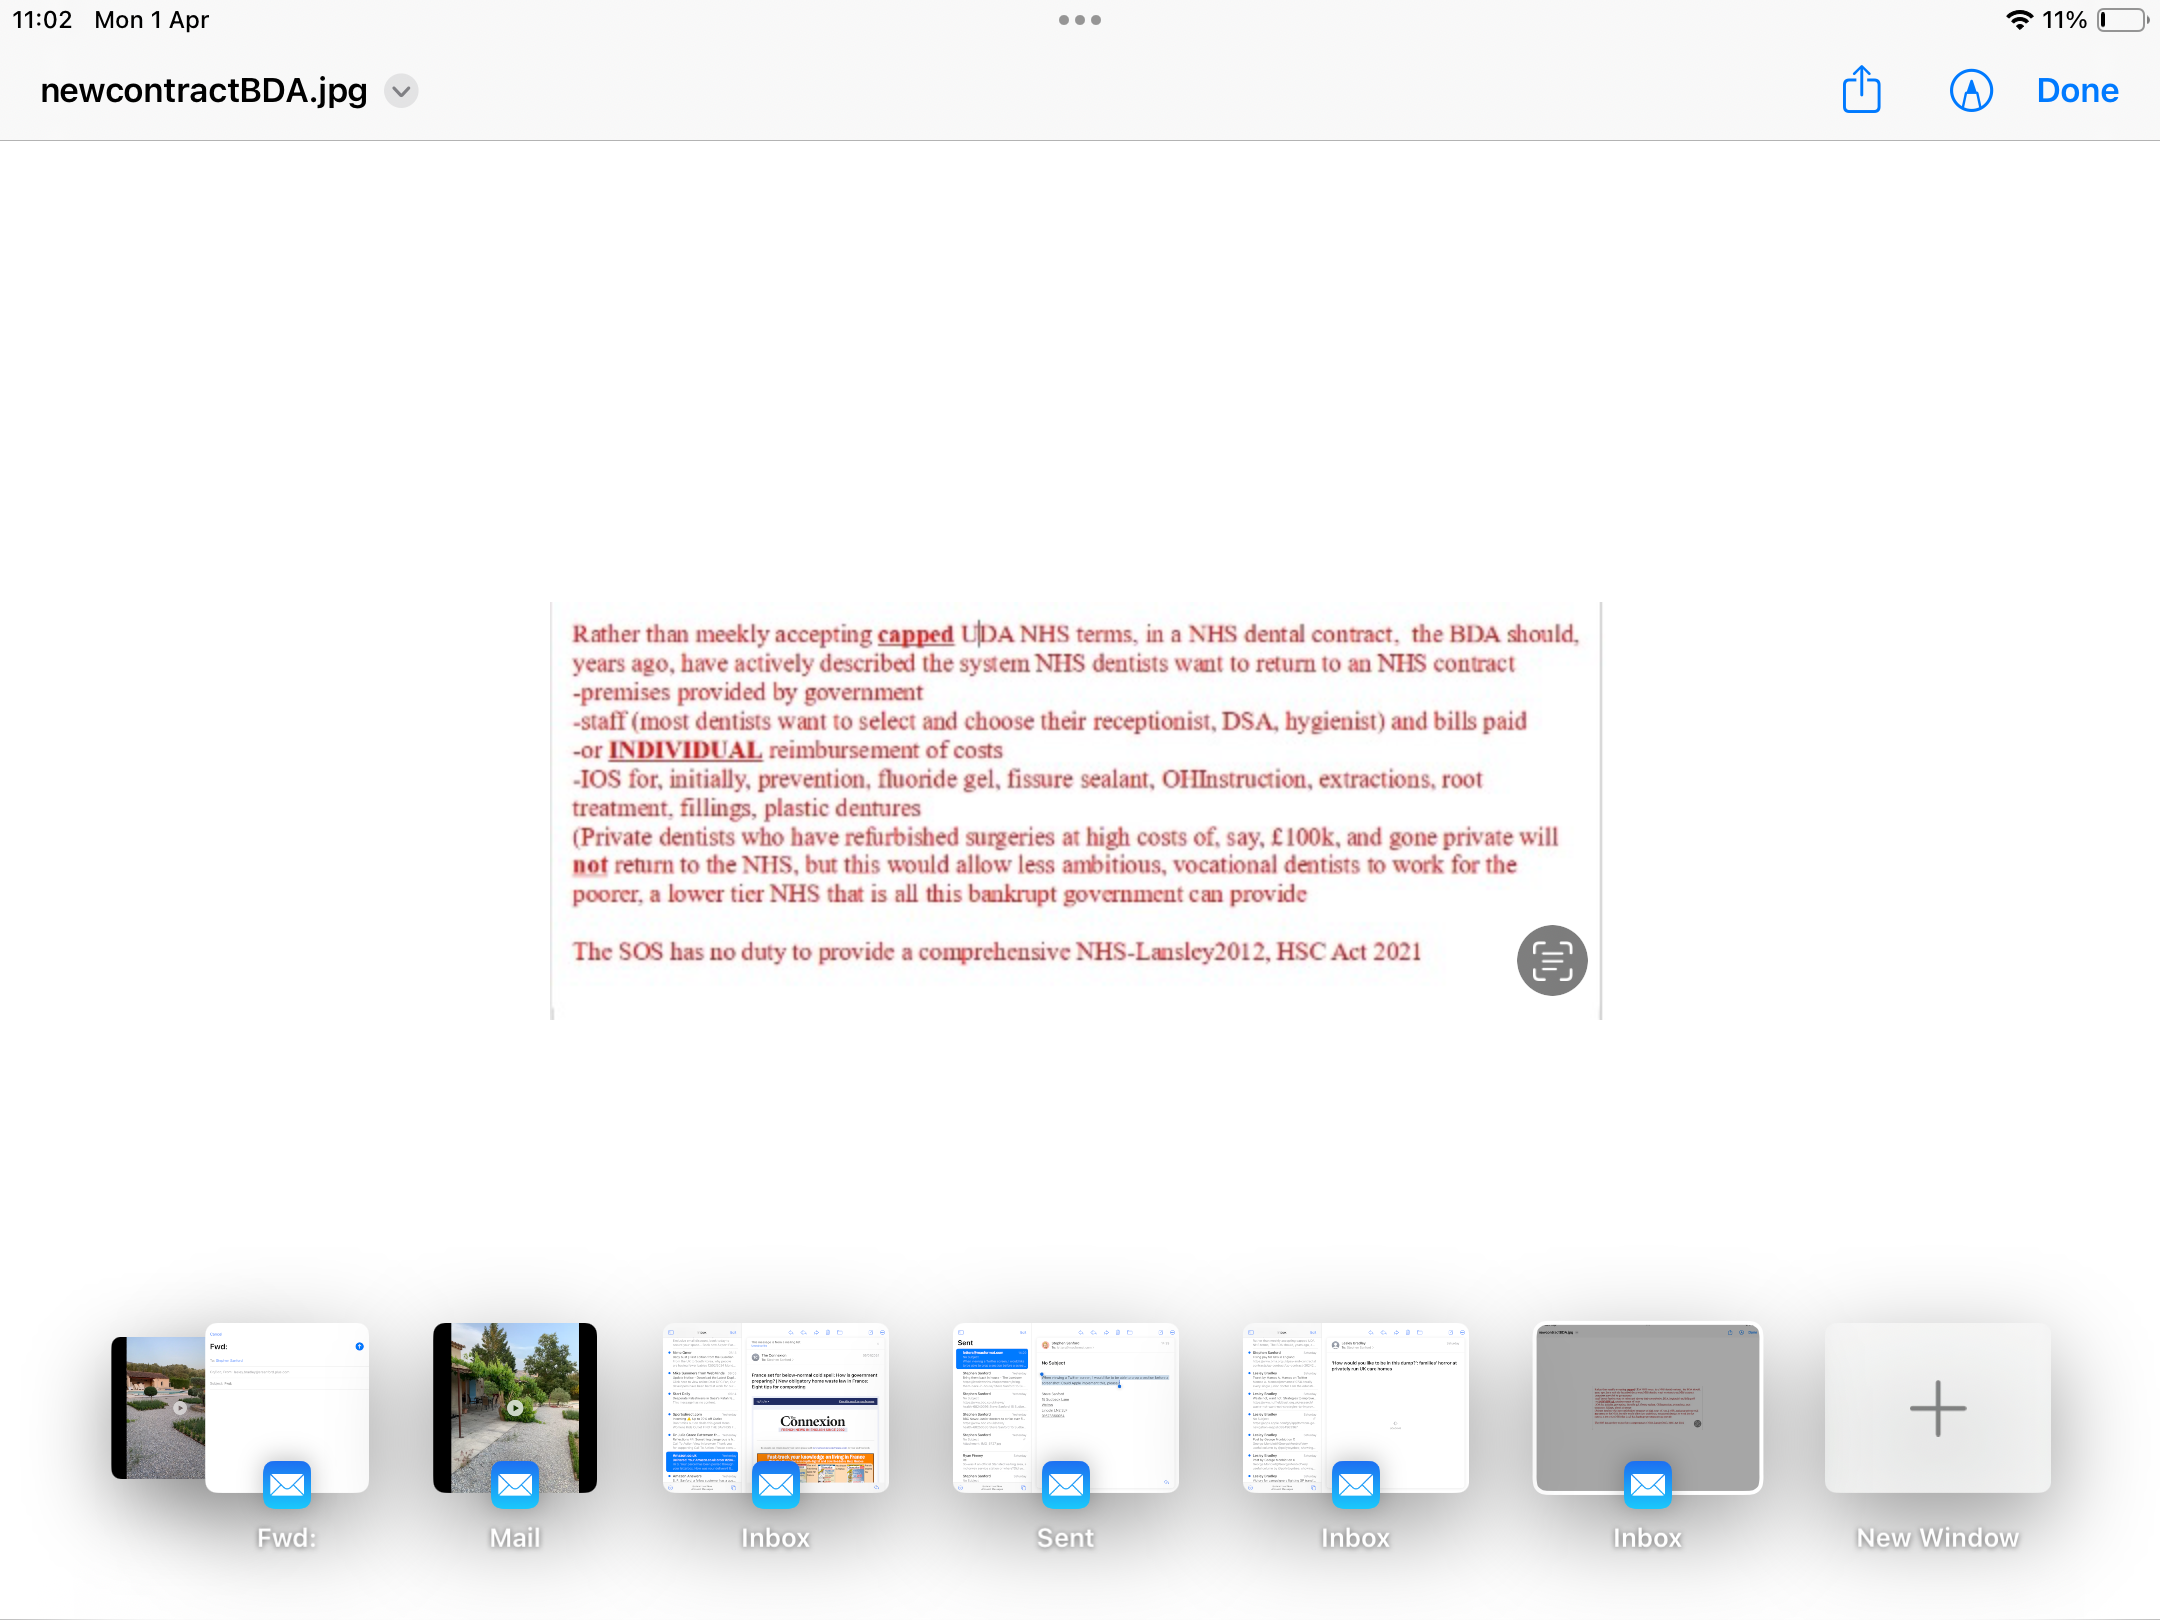This screenshot has width=2160, height=1620.
Task: Tap the line '-premises provided by government'
Action: (747, 692)
